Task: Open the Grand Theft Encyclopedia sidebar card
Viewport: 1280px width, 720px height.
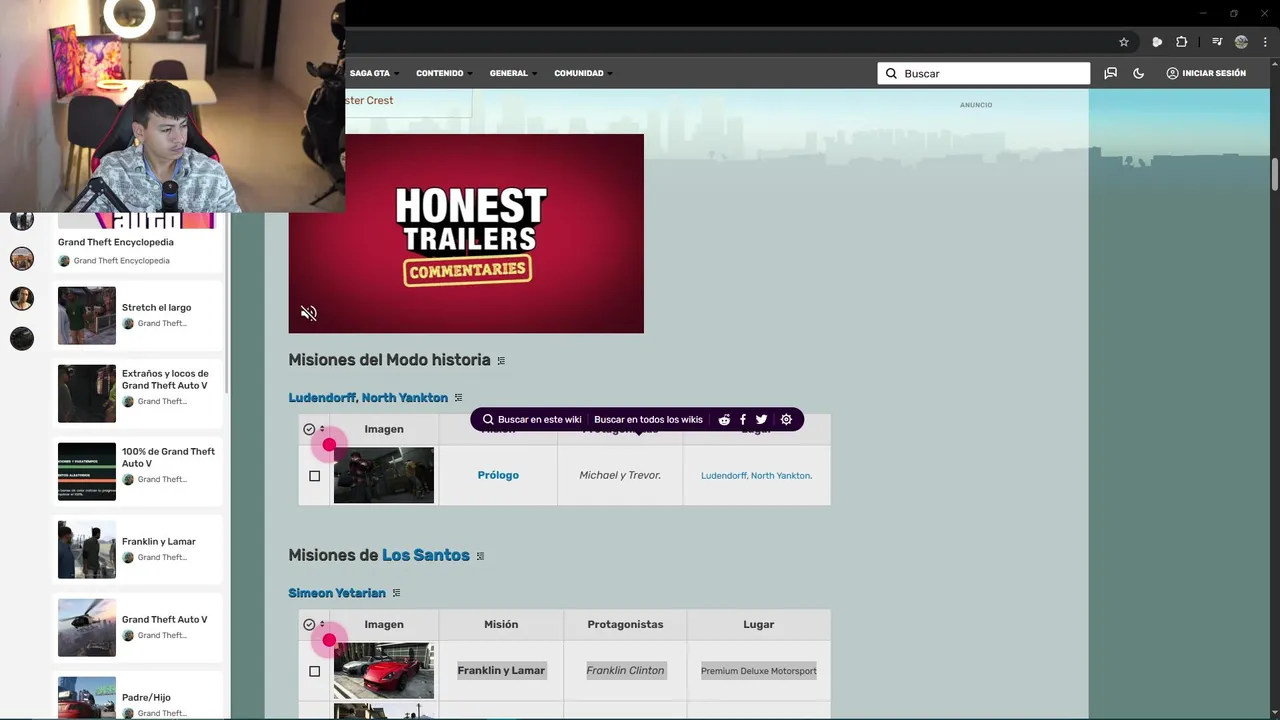Action: pos(138,243)
